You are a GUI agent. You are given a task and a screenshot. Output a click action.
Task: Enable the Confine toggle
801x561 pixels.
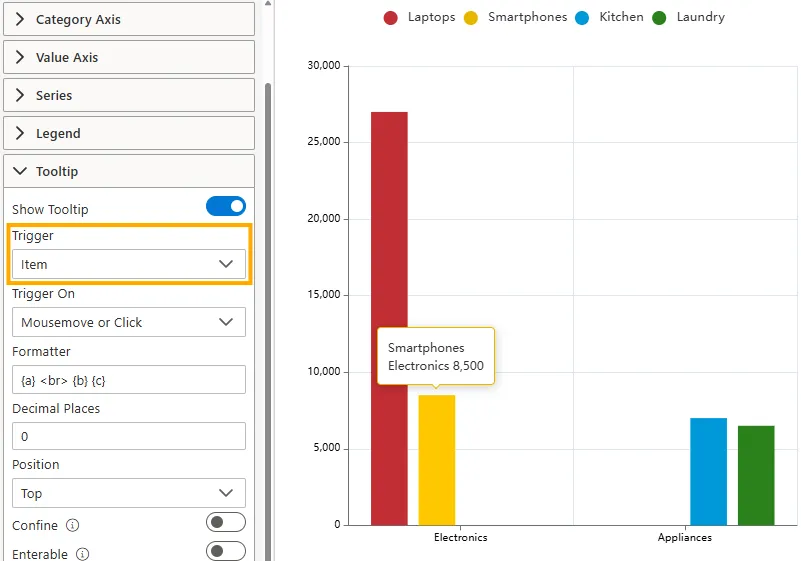[225, 523]
